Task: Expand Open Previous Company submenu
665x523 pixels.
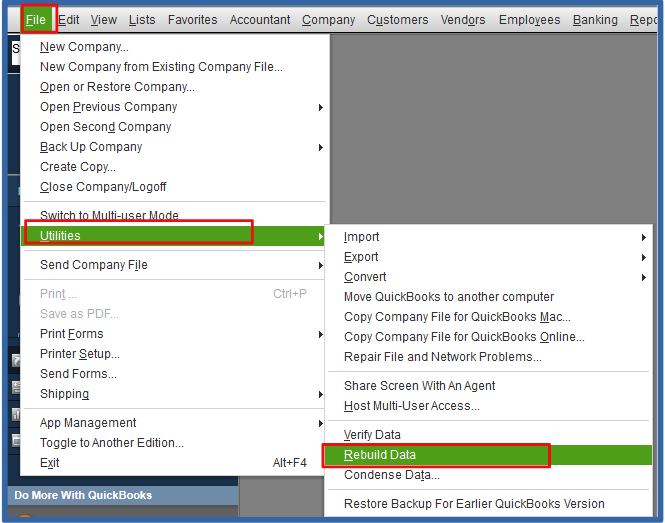Action: [x=174, y=106]
